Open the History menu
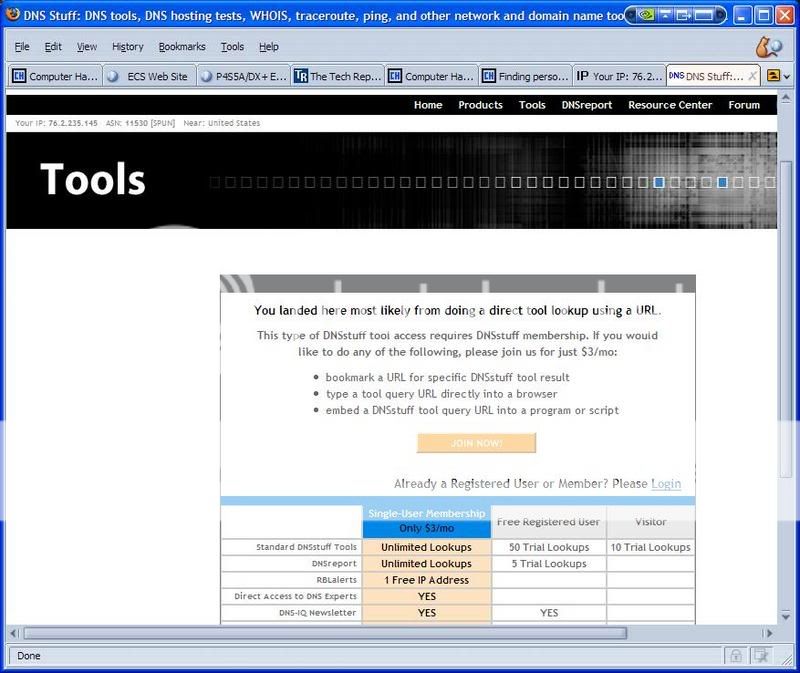This screenshot has width=800, height=673. pyautogui.click(x=127, y=47)
